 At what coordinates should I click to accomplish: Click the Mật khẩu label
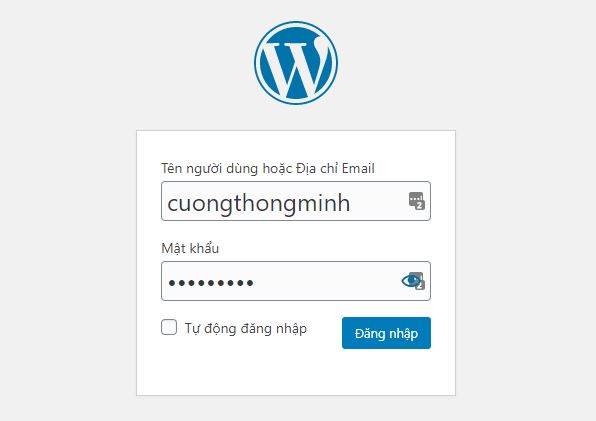click(x=190, y=248)
